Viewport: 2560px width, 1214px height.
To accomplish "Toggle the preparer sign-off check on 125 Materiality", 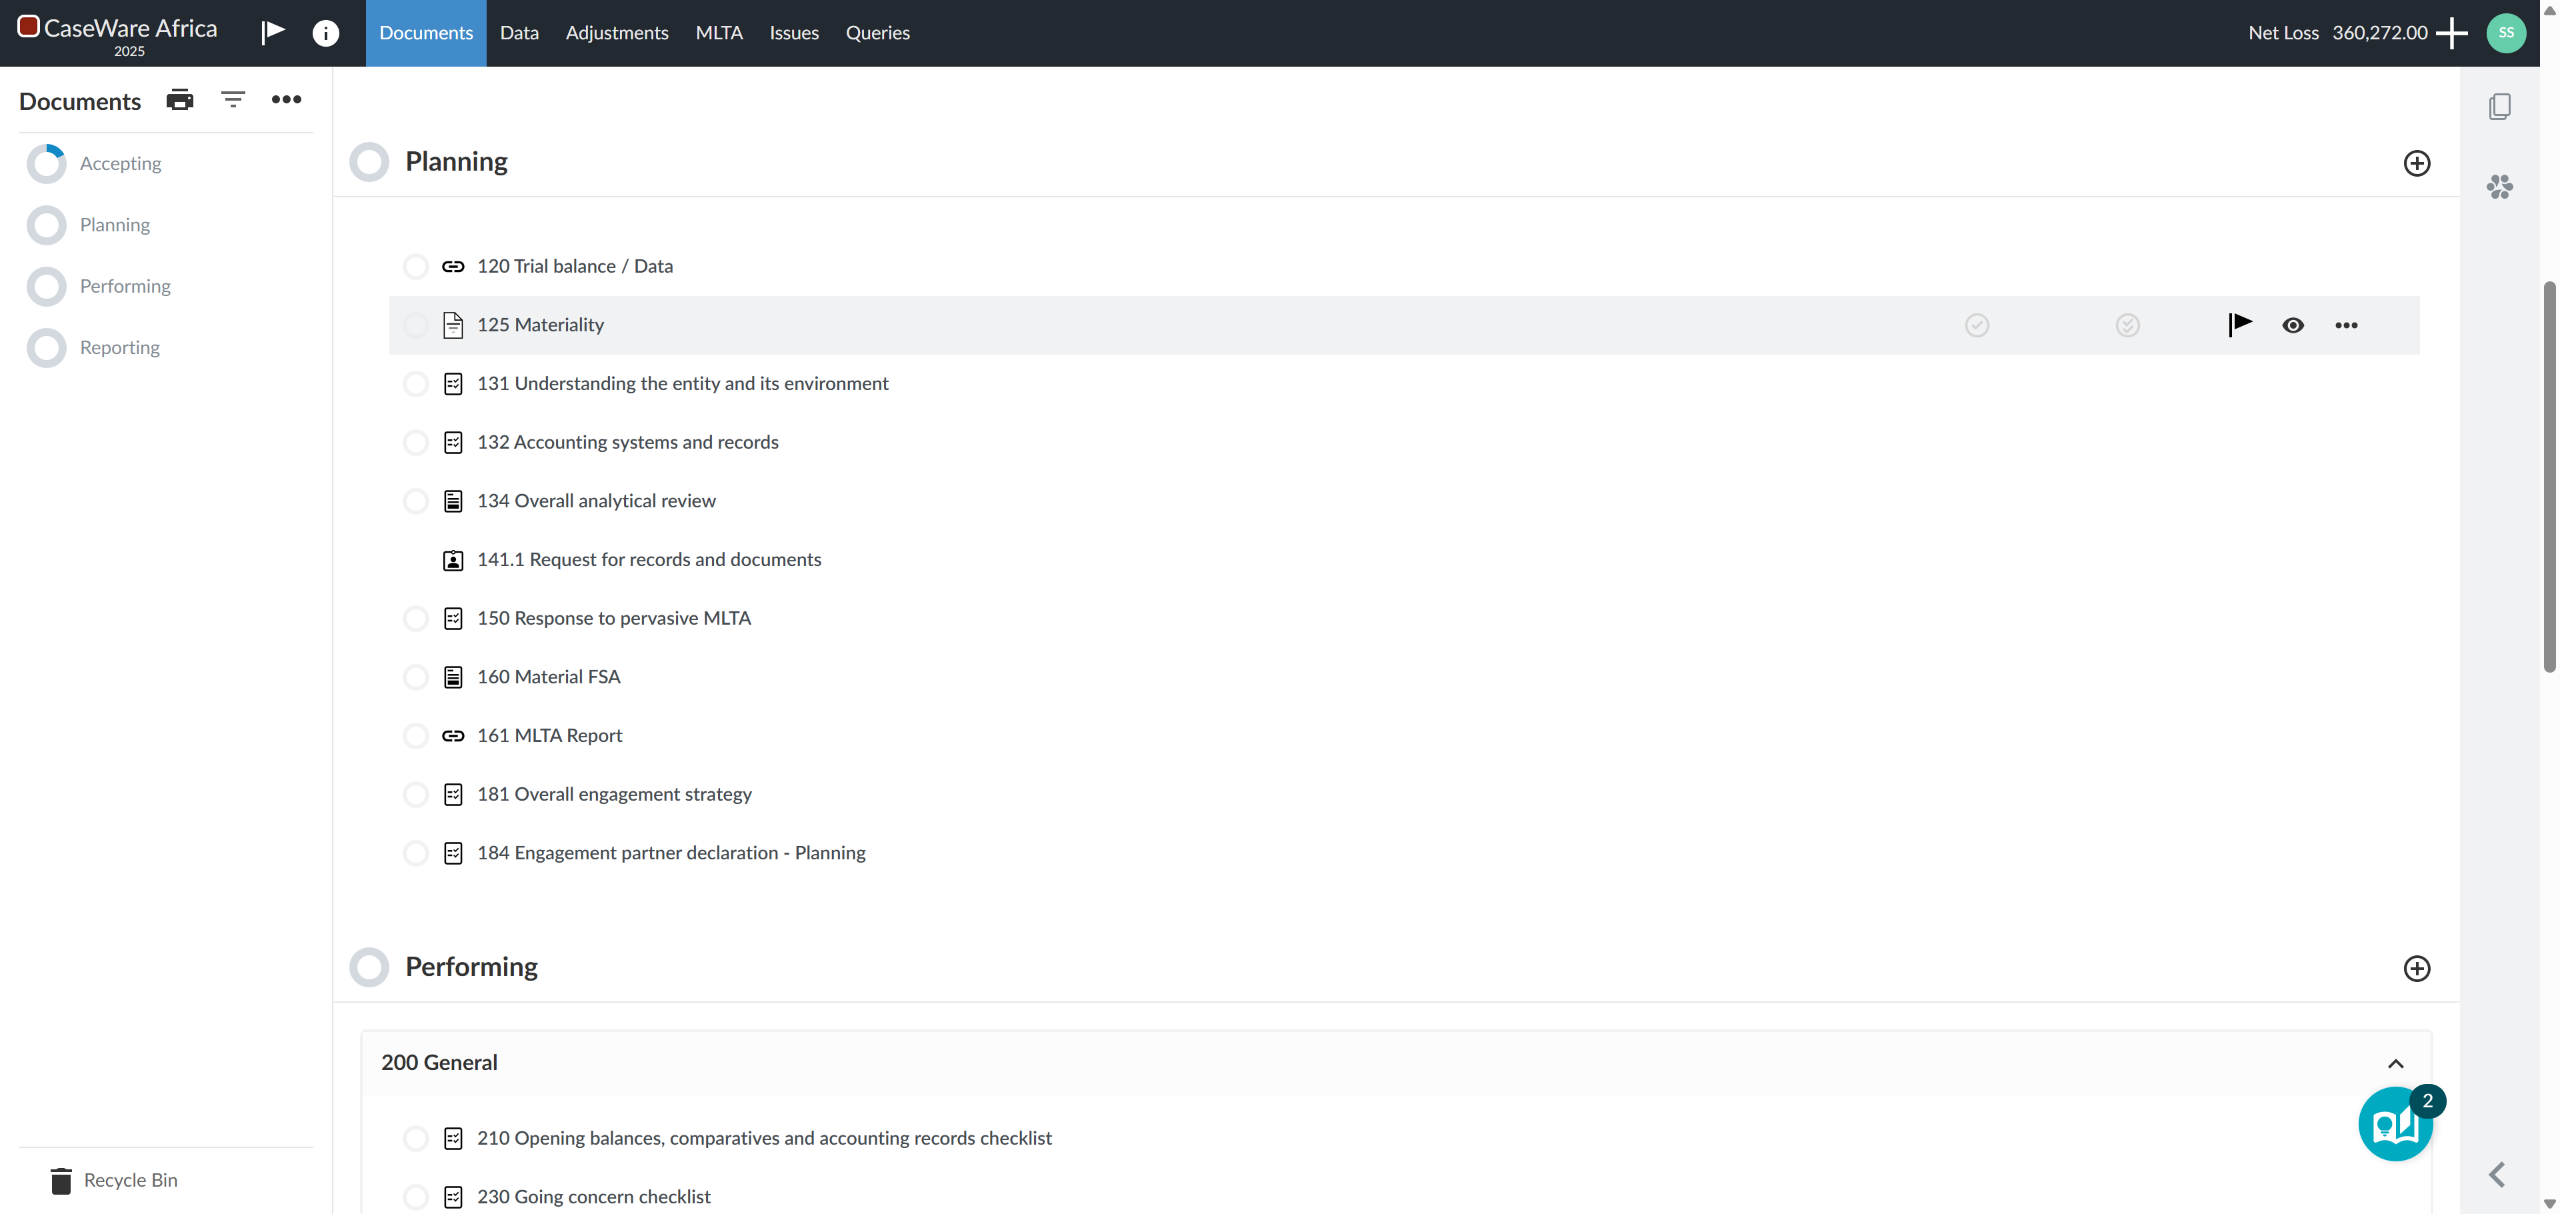I will tap(1977, 325).
